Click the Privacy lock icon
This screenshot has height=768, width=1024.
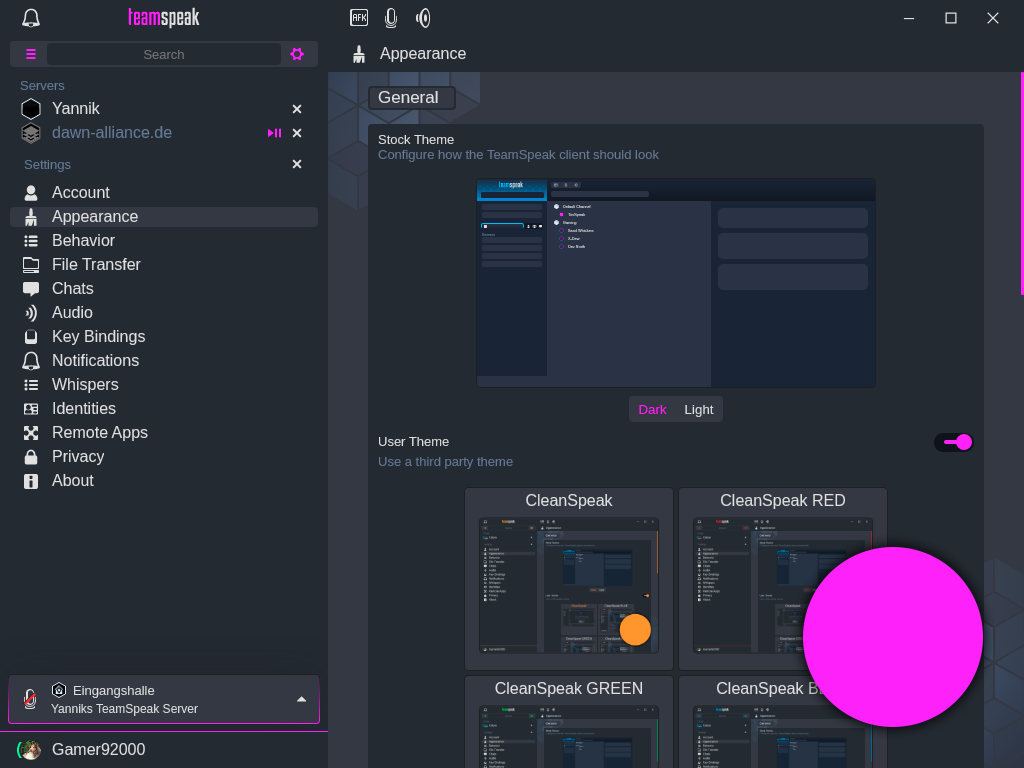(31, 456)
